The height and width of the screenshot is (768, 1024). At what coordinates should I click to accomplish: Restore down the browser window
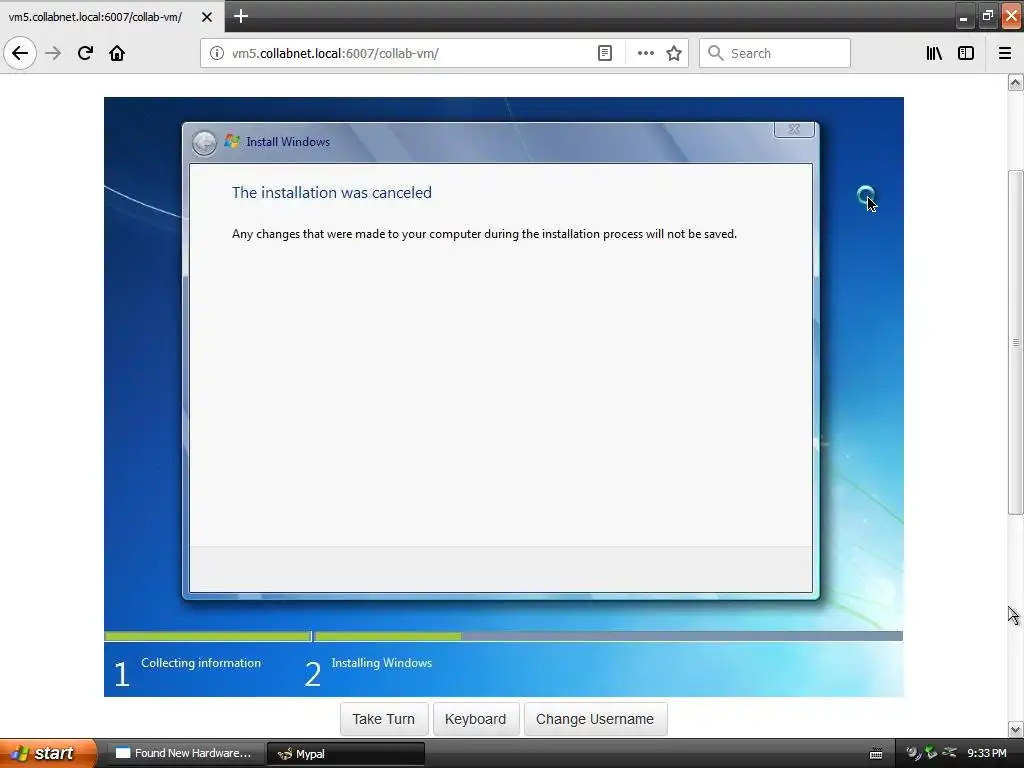coord(987,17)
